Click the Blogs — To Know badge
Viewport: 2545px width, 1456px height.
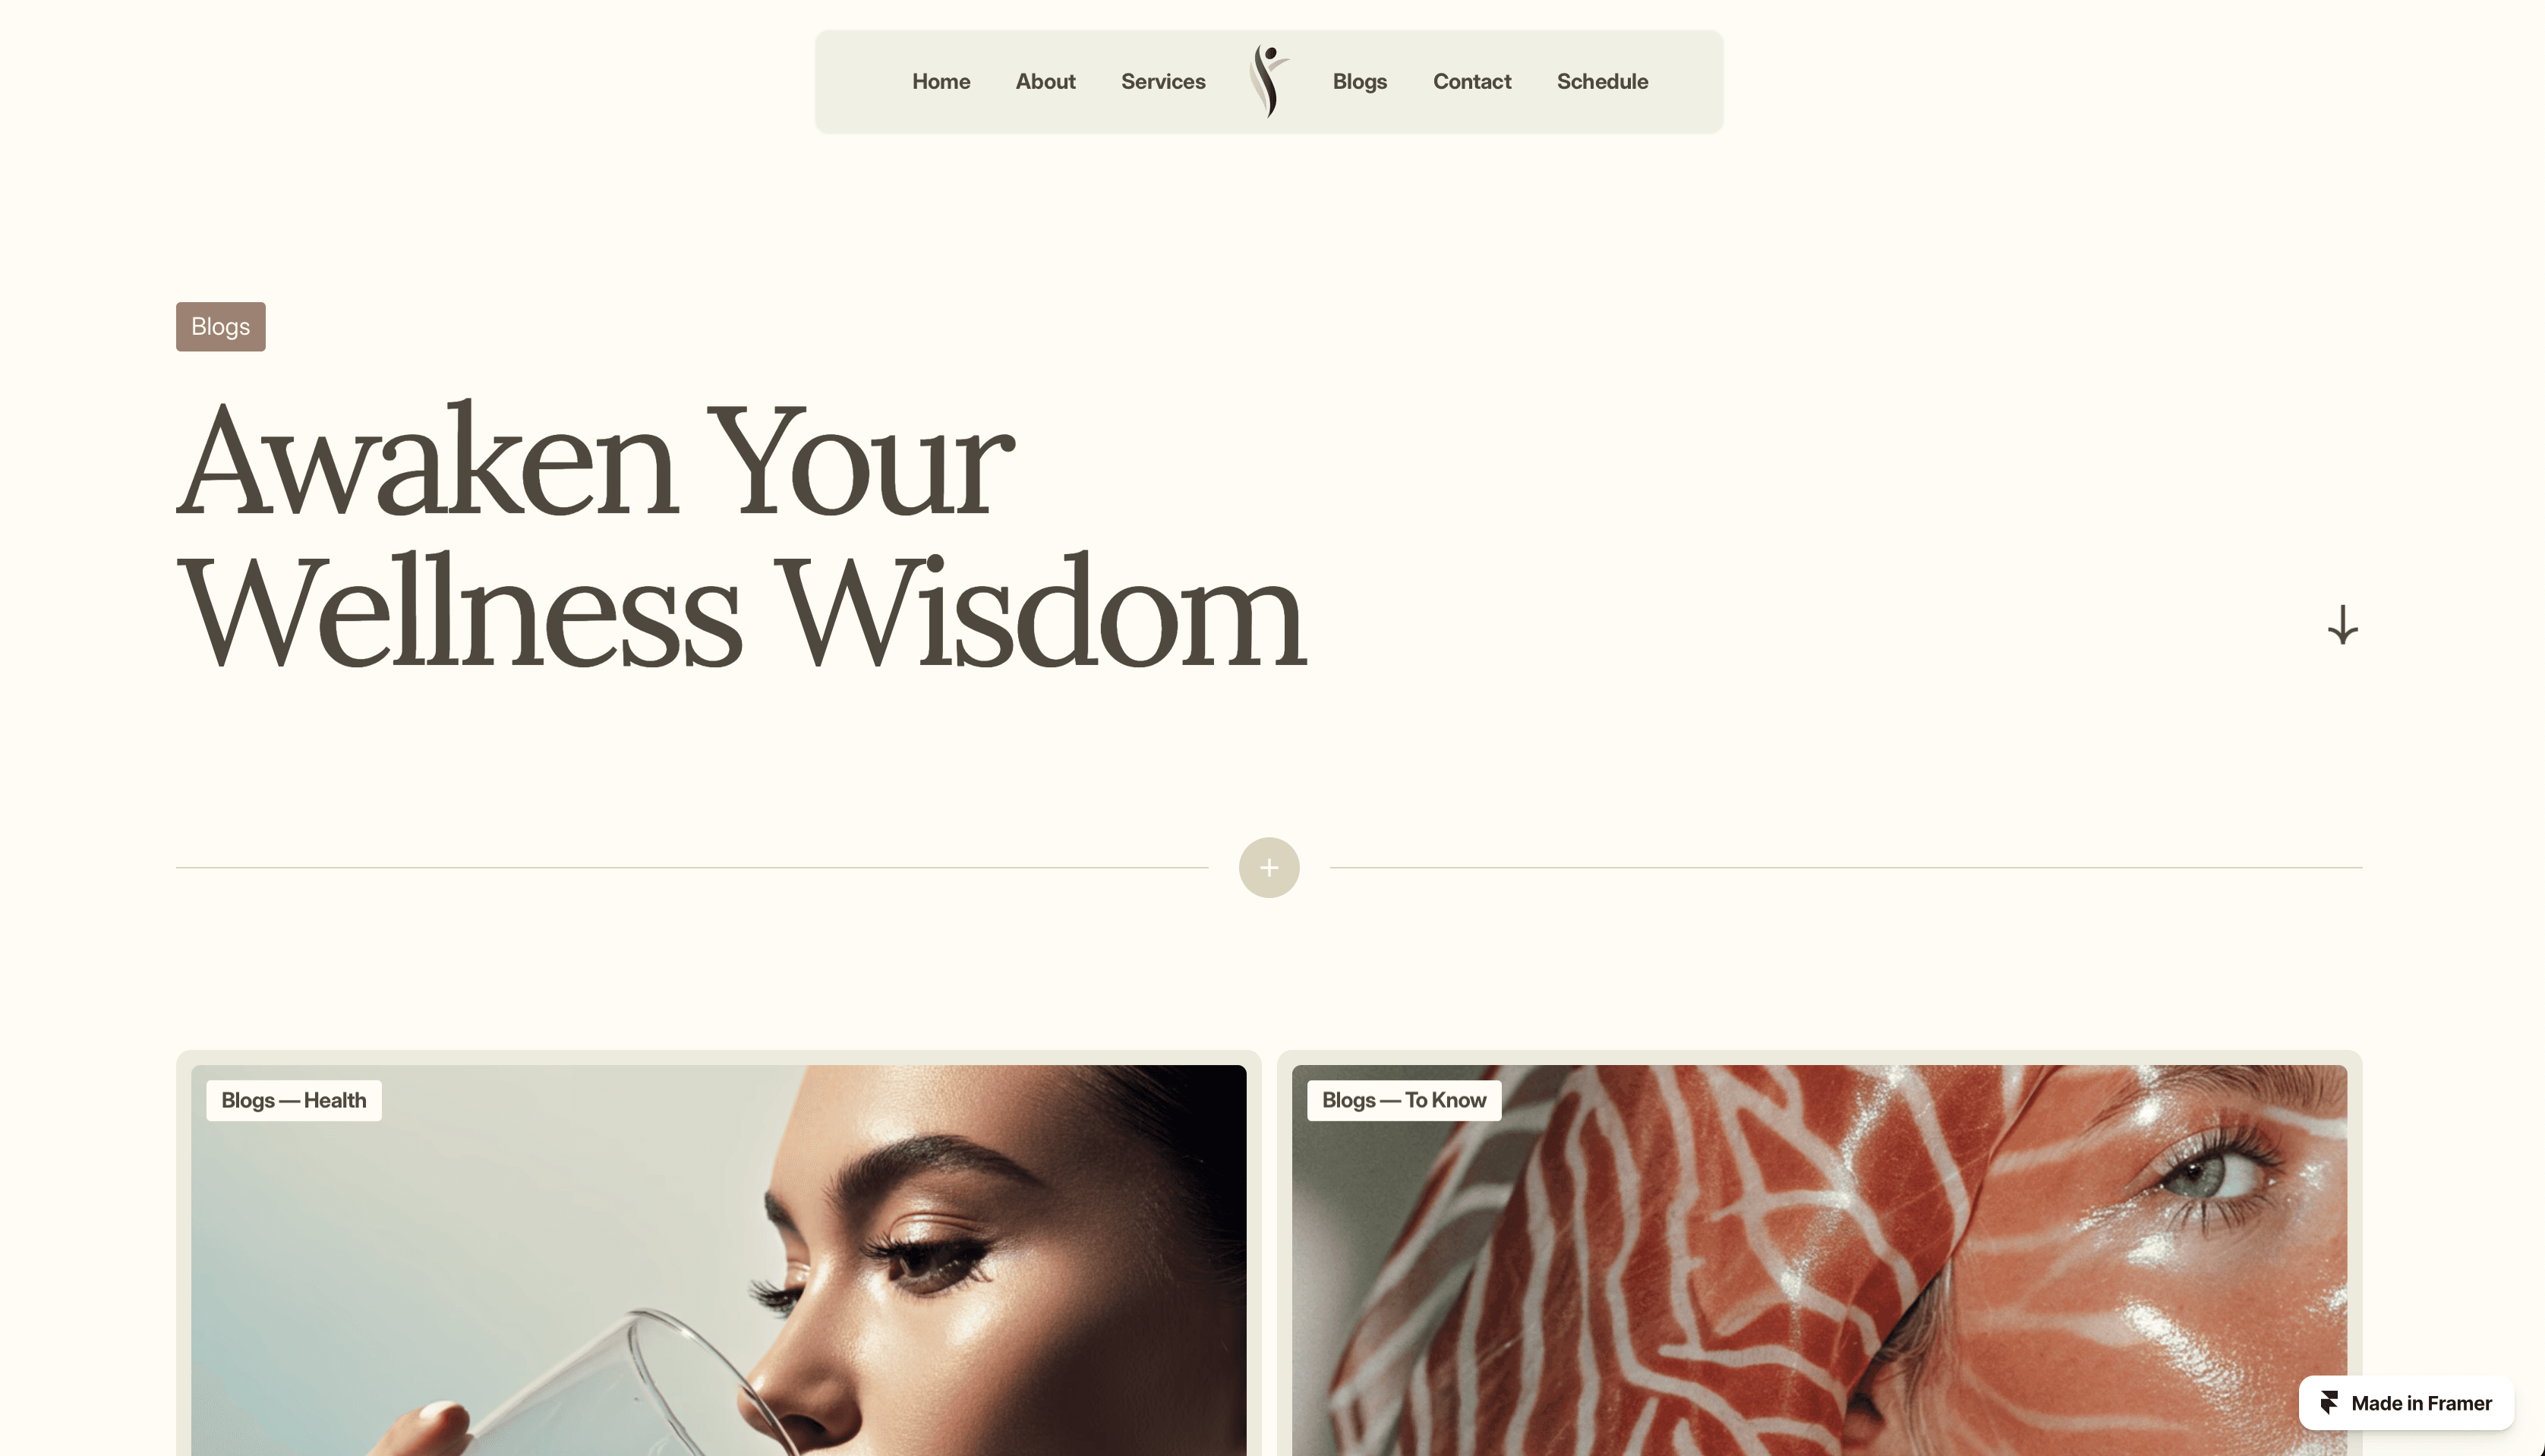pos(1404,1100)
